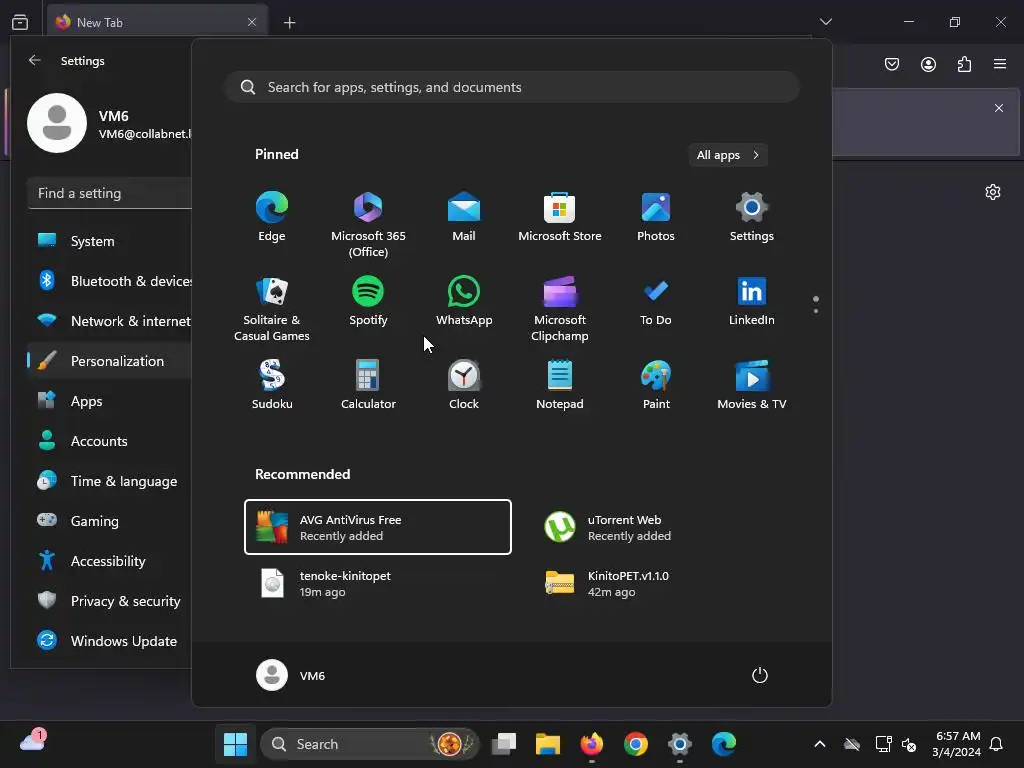Image resolution: width=1024 pixels, height=768 pixels.
Task: Open Firefox extensions puzzle icon
Action: [964, 64]
